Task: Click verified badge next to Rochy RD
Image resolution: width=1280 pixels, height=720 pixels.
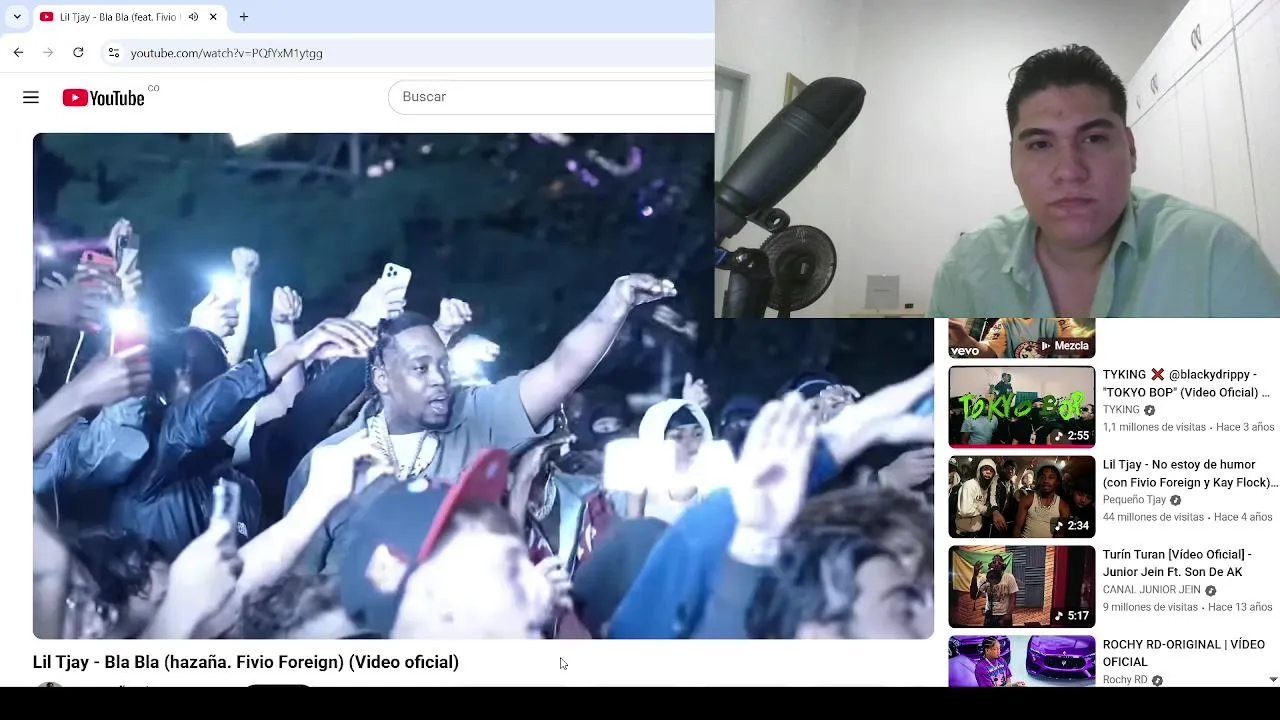Action: click(1157, 680)
